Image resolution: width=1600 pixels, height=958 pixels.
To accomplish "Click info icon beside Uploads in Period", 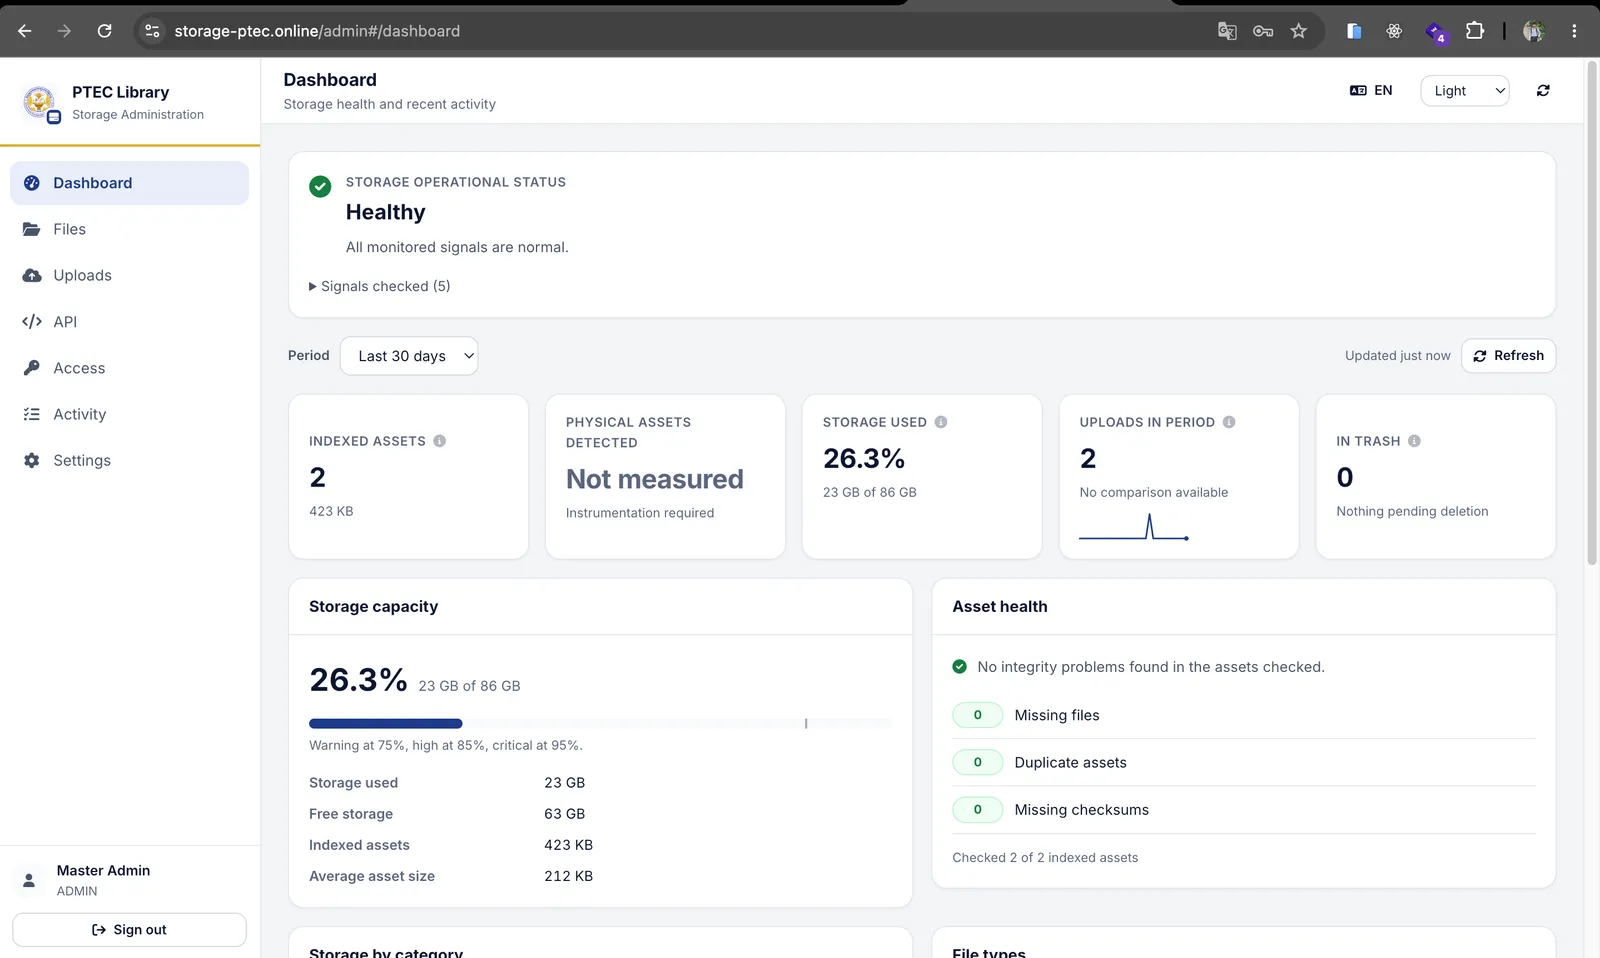I will click(1229, 422).
